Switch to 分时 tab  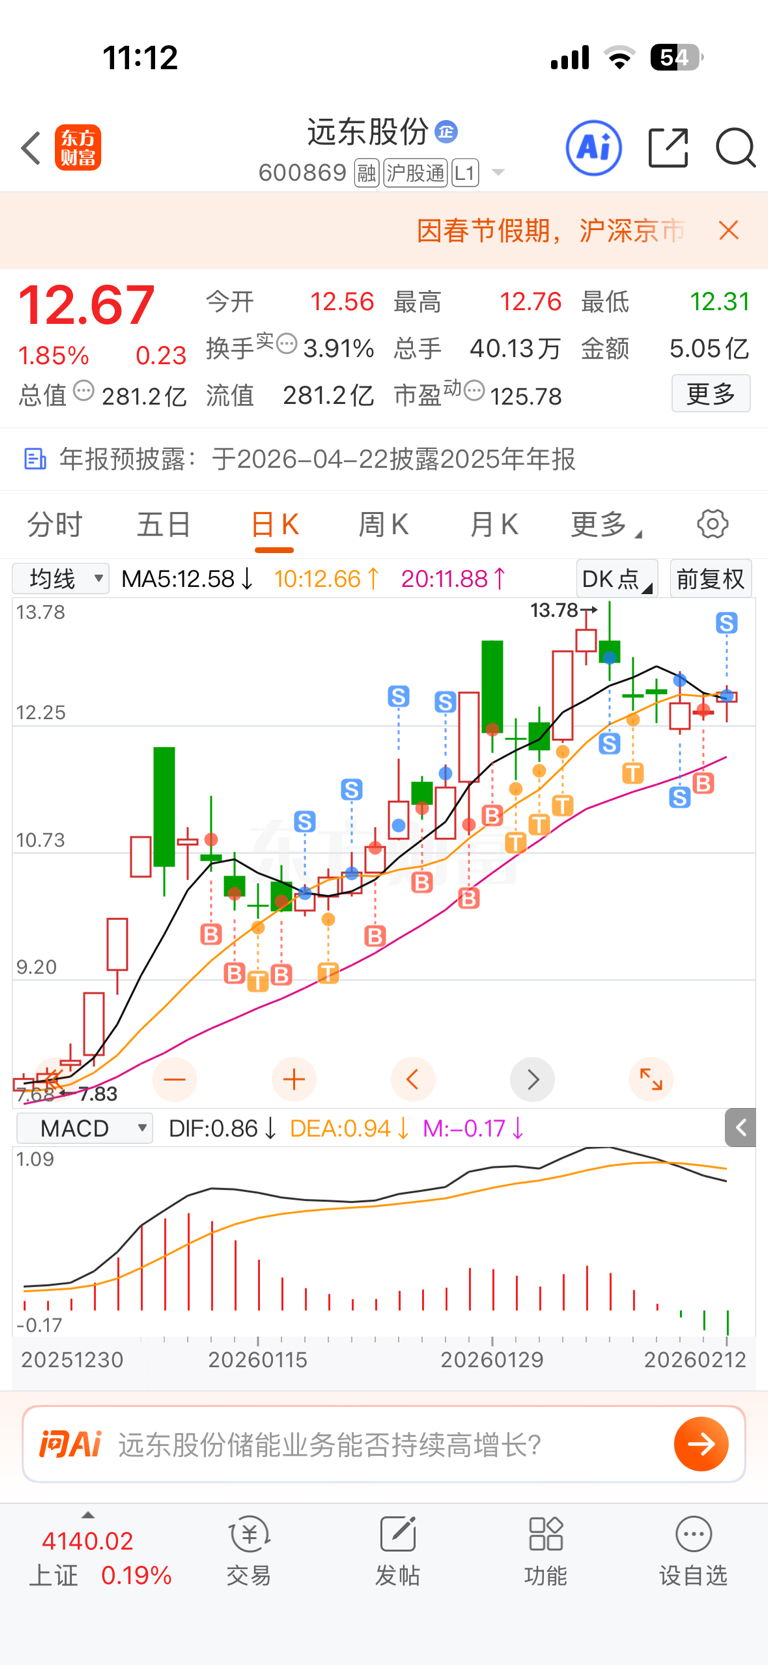click(55, 524)
